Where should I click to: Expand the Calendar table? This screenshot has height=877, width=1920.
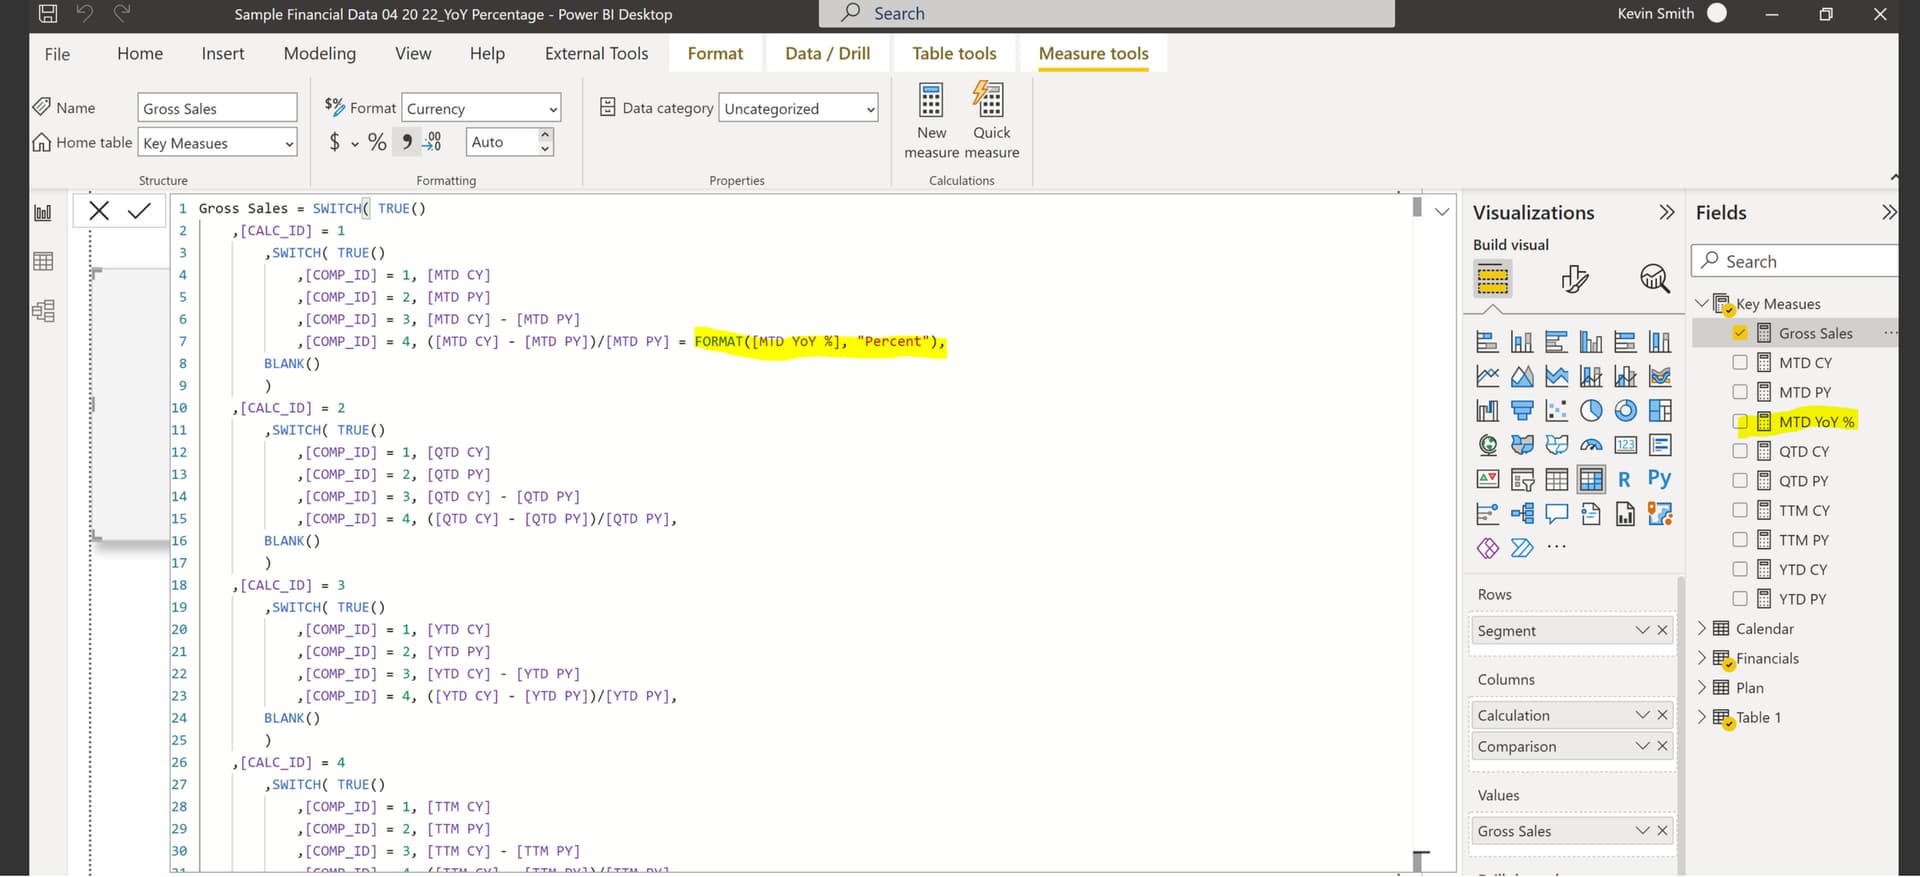1702,628
